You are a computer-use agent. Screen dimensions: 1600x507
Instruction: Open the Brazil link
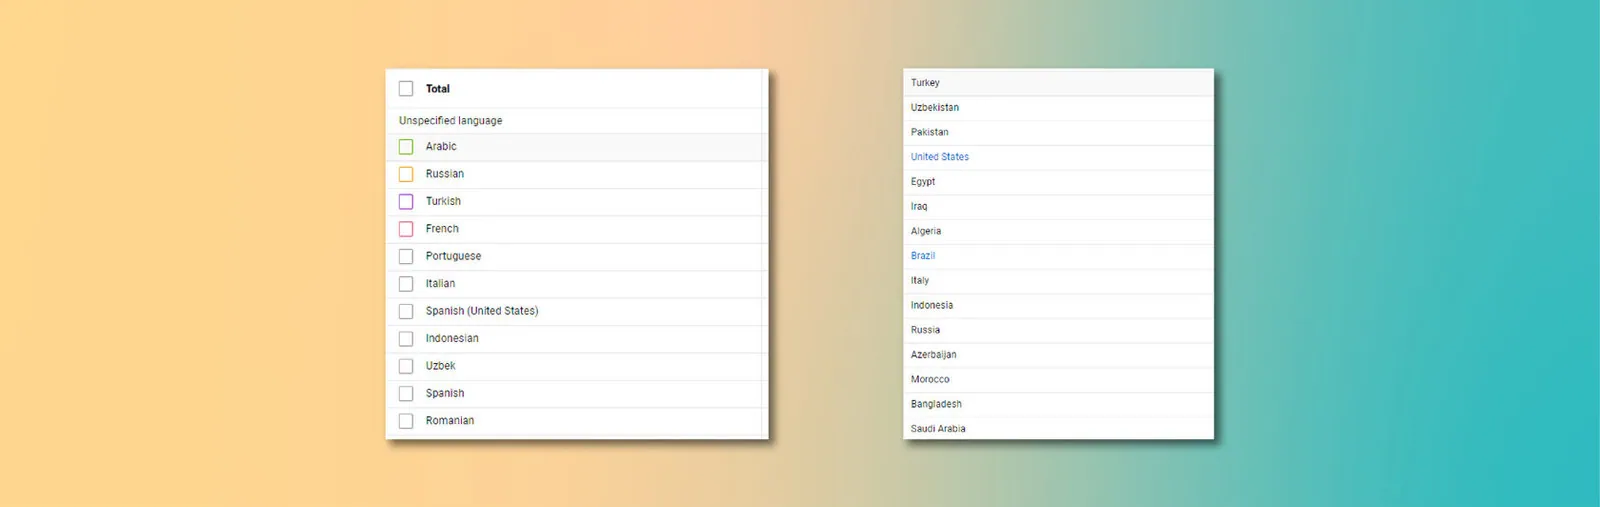point(922,256)
